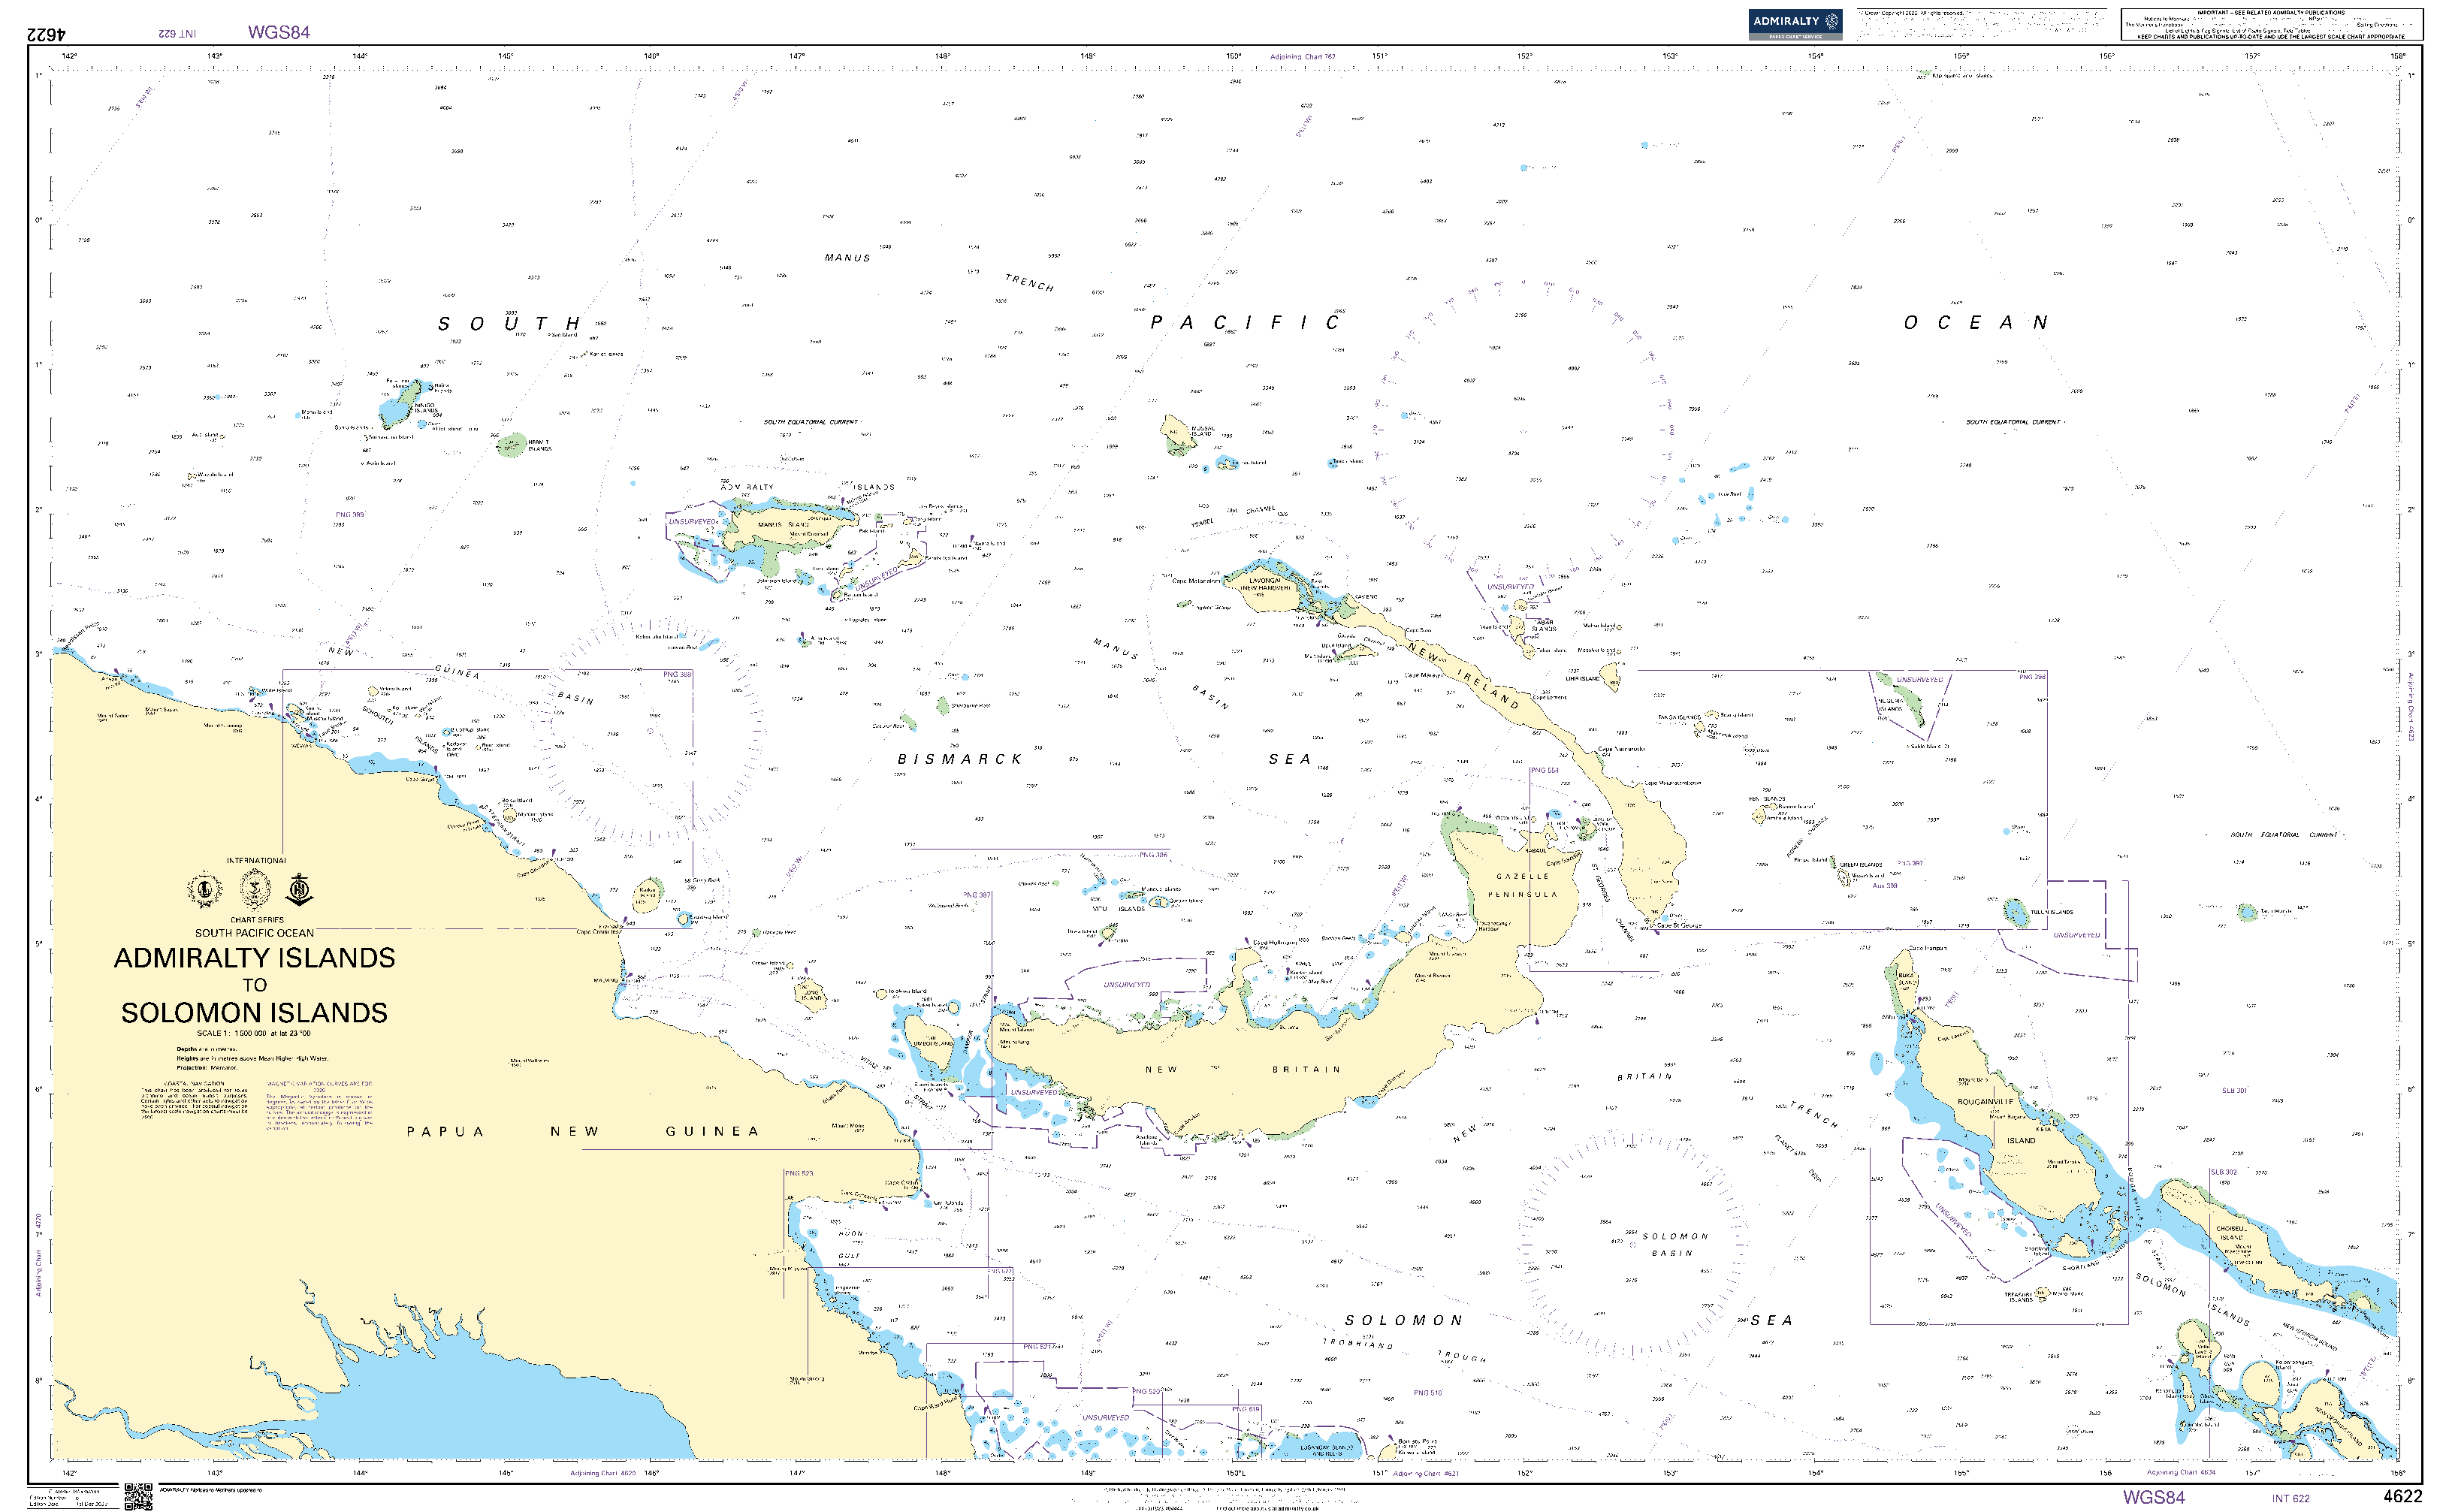
Task: Click the PNG 398 chart reference
Action: click(x=2032, y=677)
